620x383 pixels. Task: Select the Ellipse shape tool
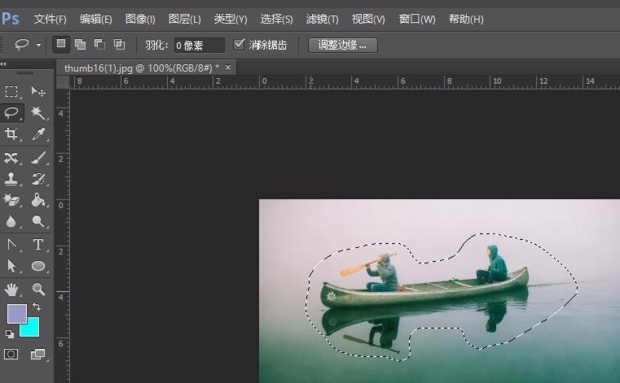click(x=38, y=266)
